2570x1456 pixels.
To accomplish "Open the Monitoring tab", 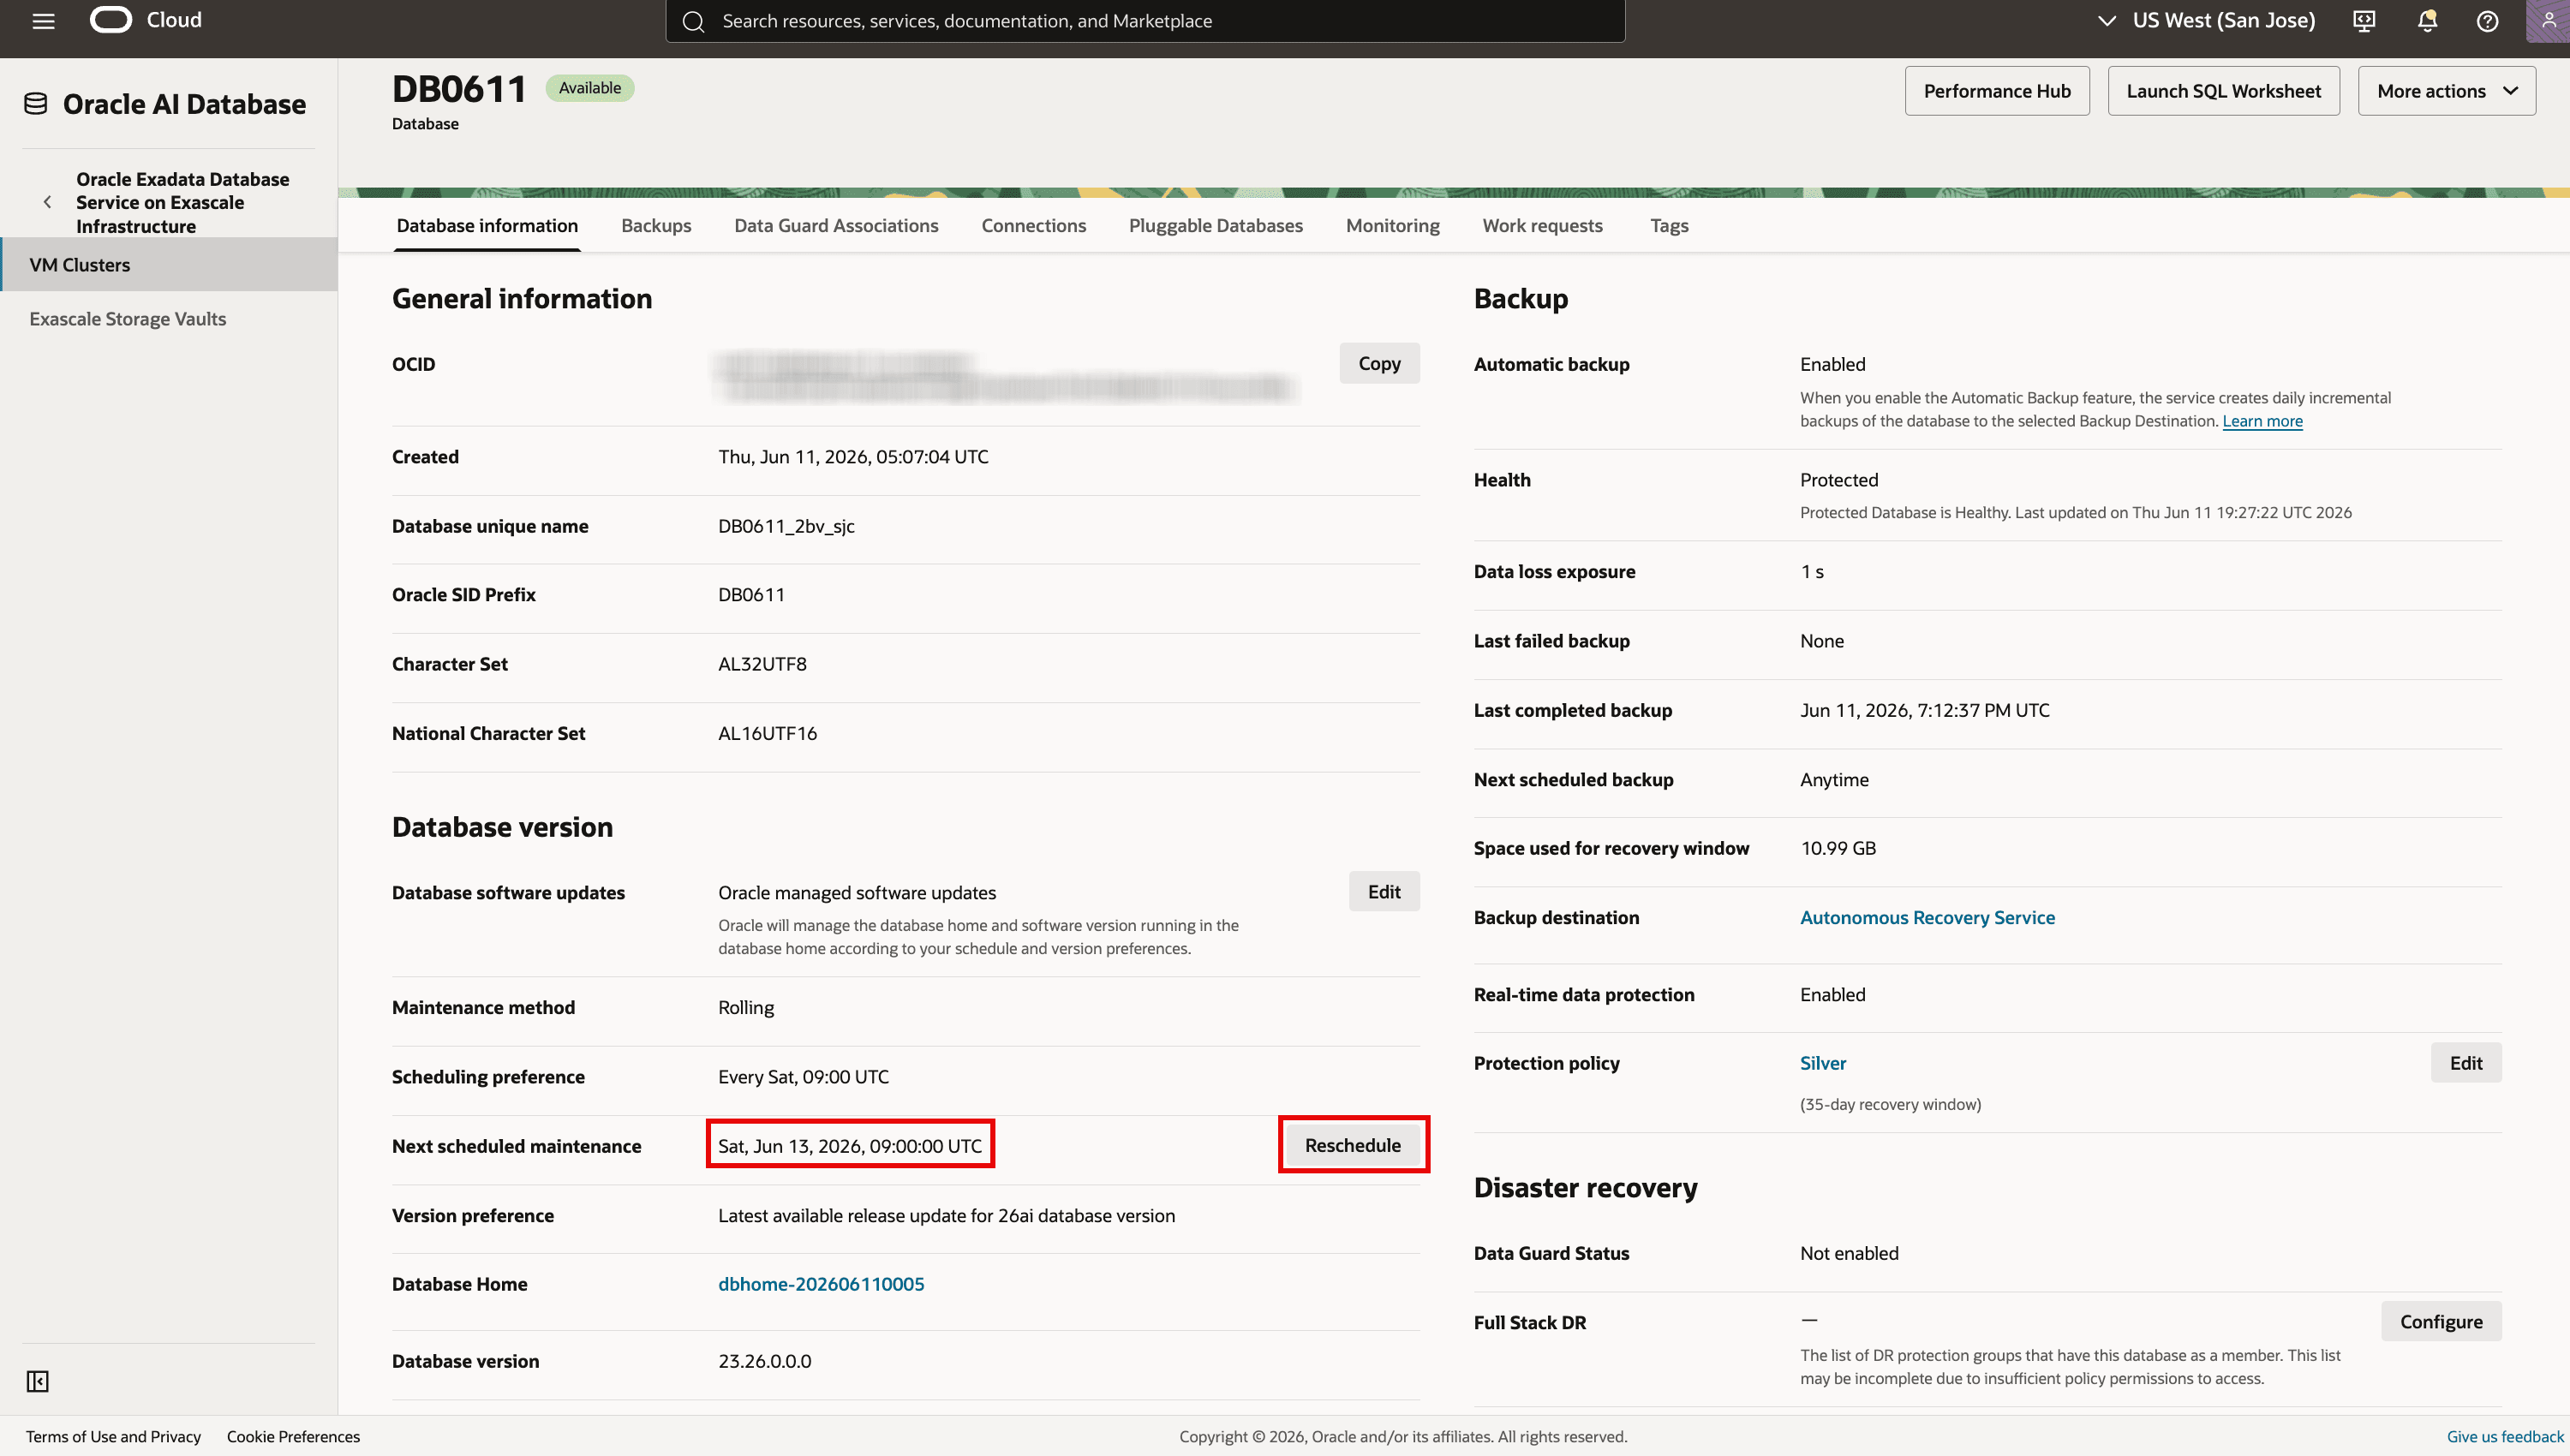I will [1392, 225].
